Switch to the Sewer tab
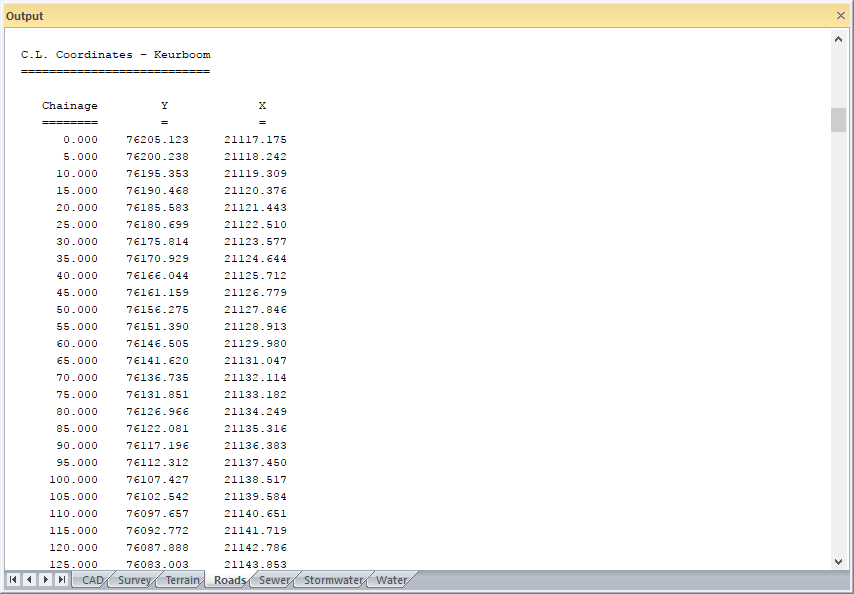Image resolution: width=854 pixels, height=594 pixels. tap(274, 580)
